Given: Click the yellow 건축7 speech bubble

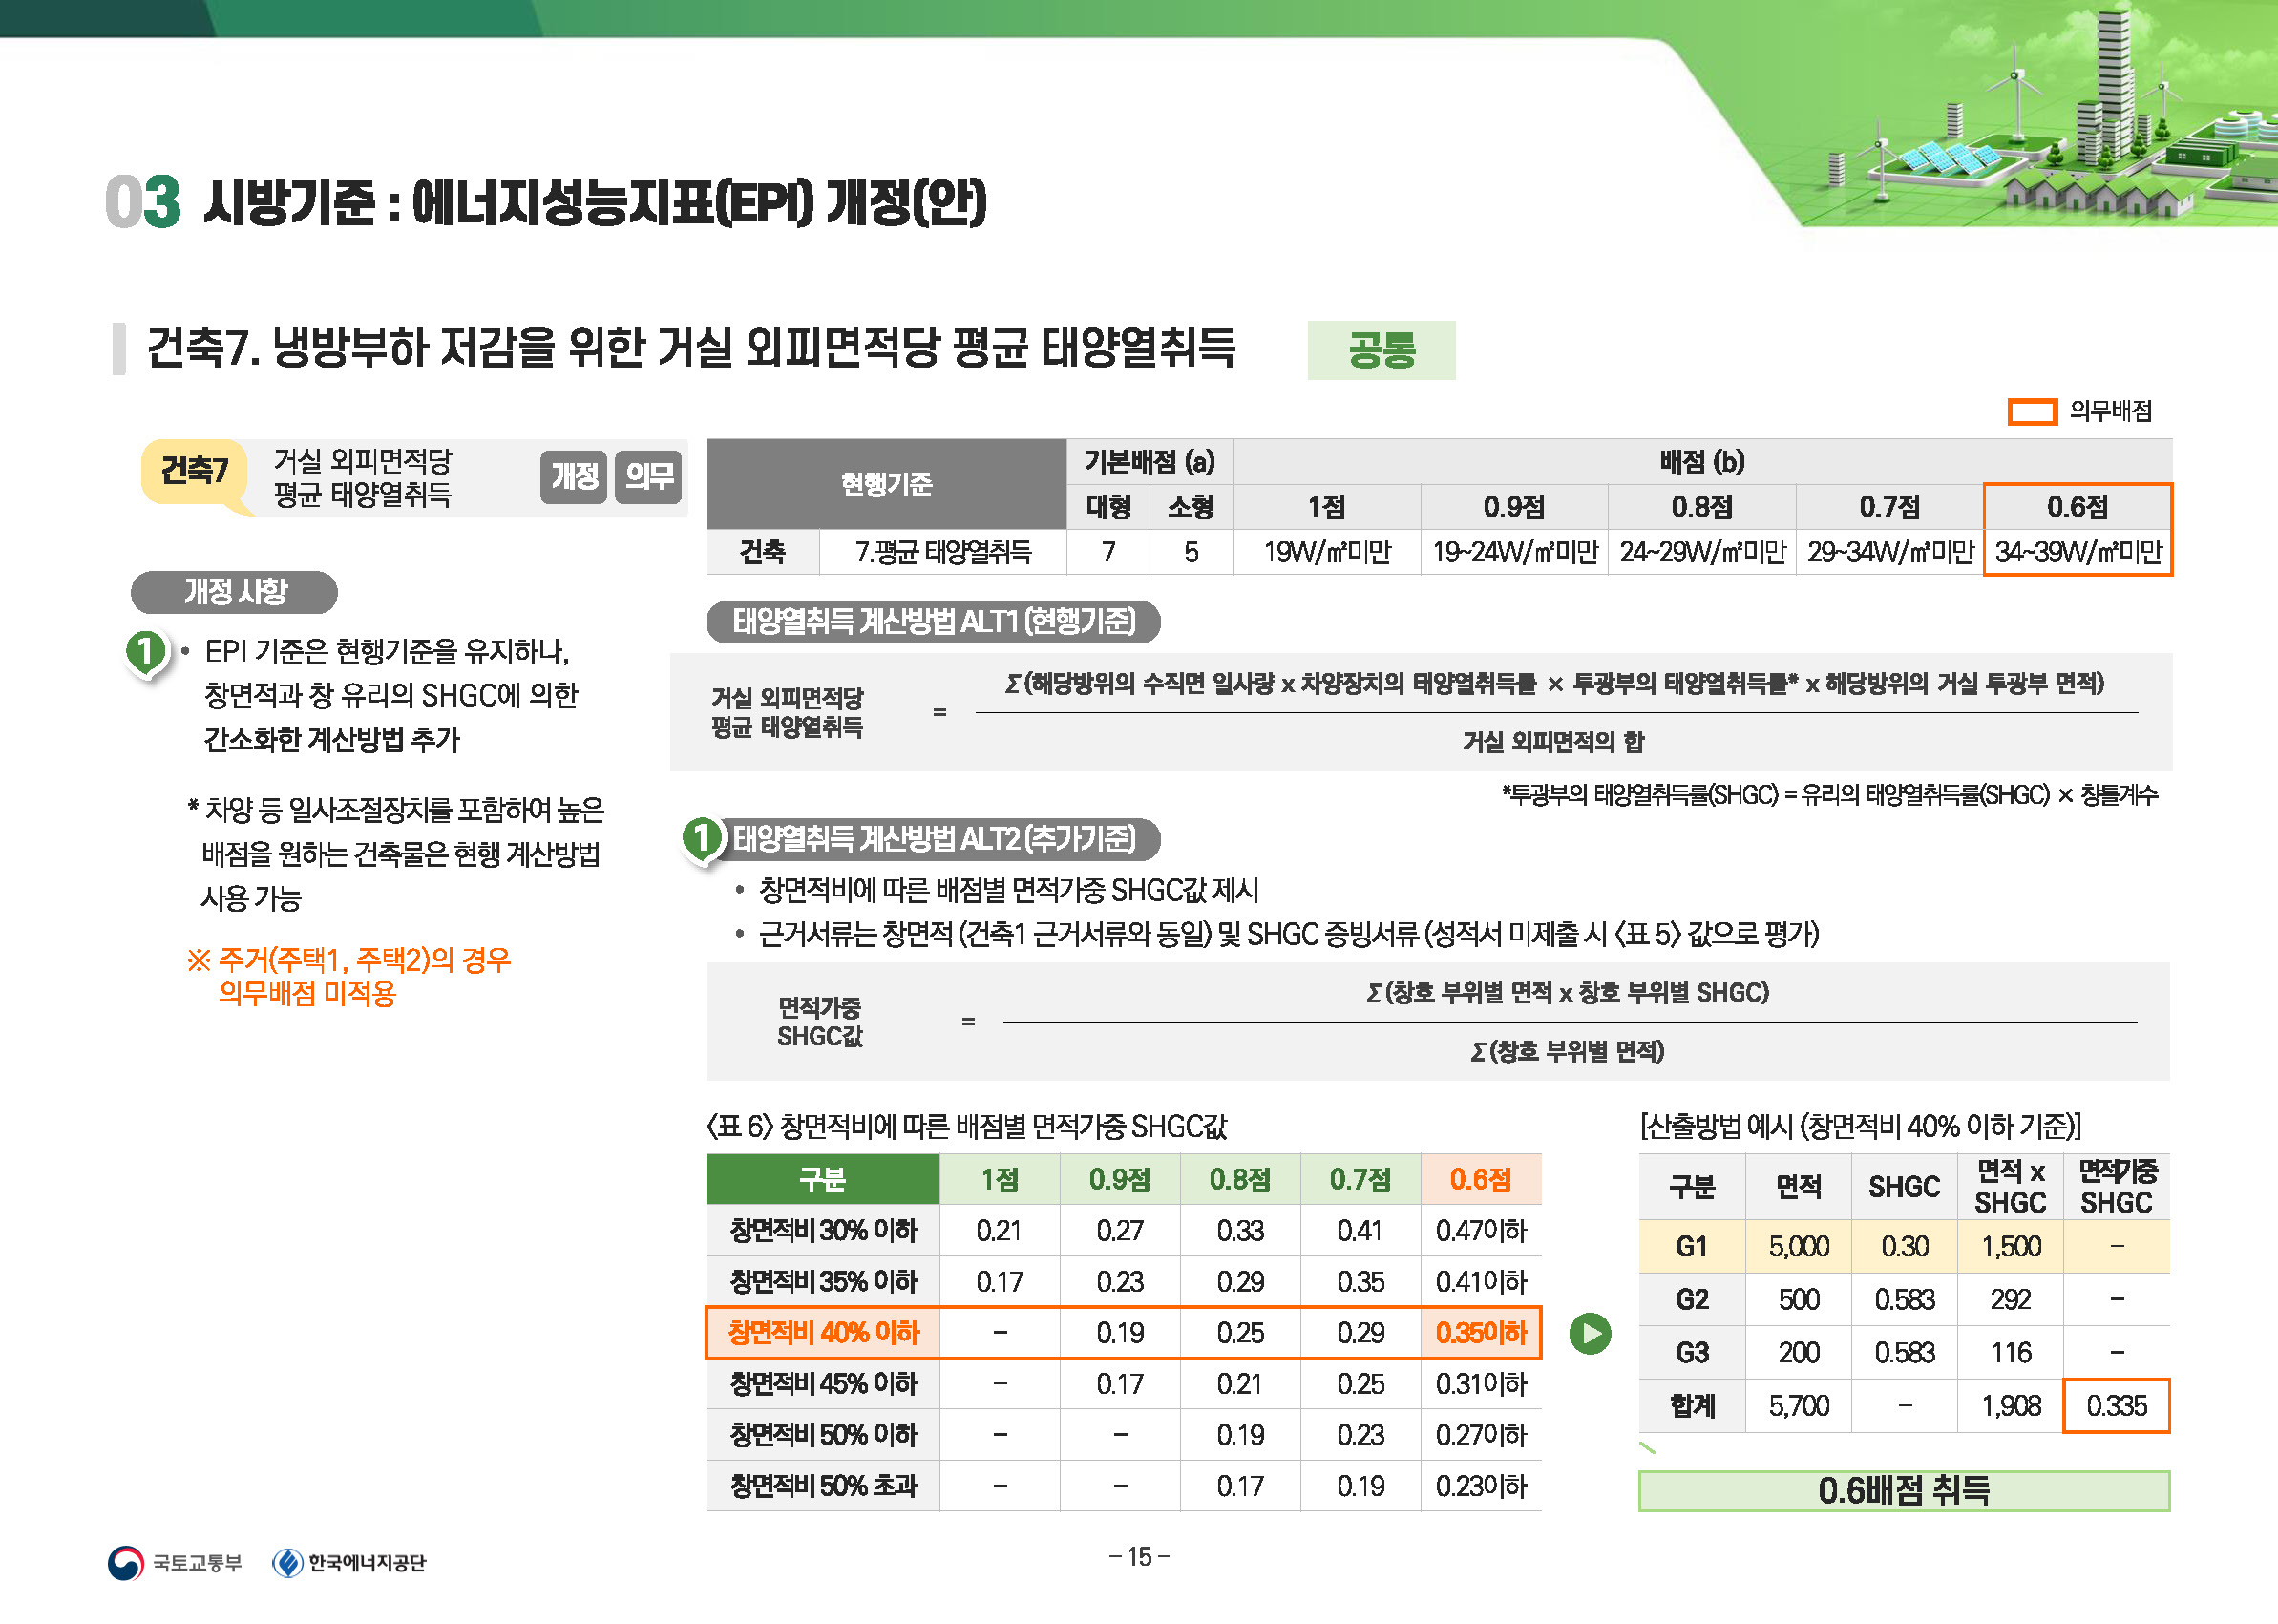Looking at the screenshot, I should click(194, 471).
